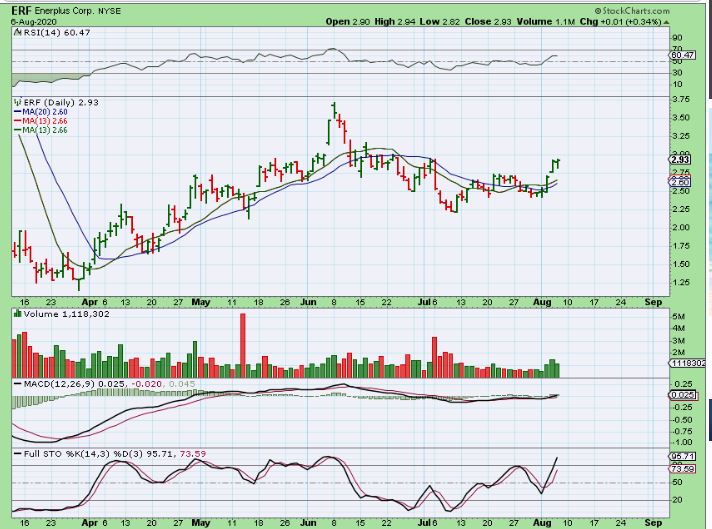
Task: Click the blue 2.60 tag on price axis
Action: [x=680, y=182]
